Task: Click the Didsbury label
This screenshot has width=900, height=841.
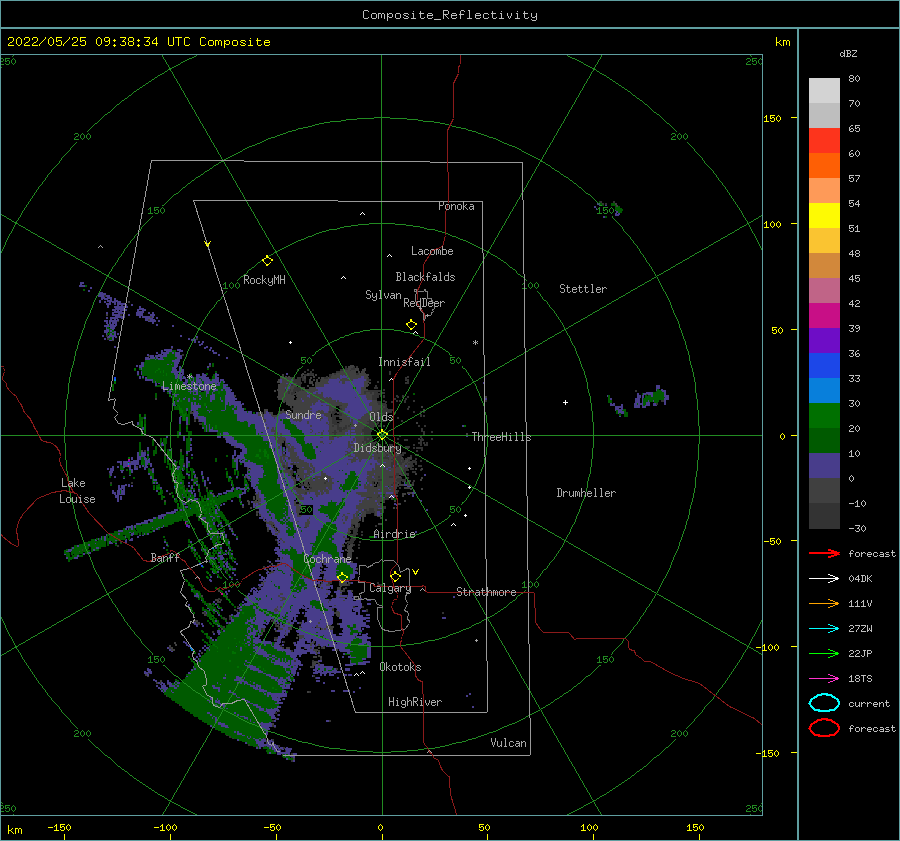Action: click(x=377, y=448)
